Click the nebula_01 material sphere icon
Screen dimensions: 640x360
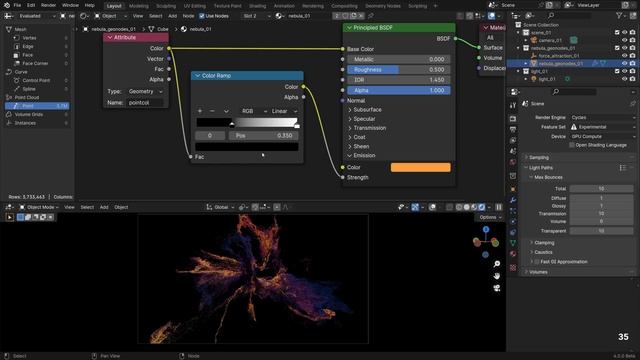click(x=279, y=16)
